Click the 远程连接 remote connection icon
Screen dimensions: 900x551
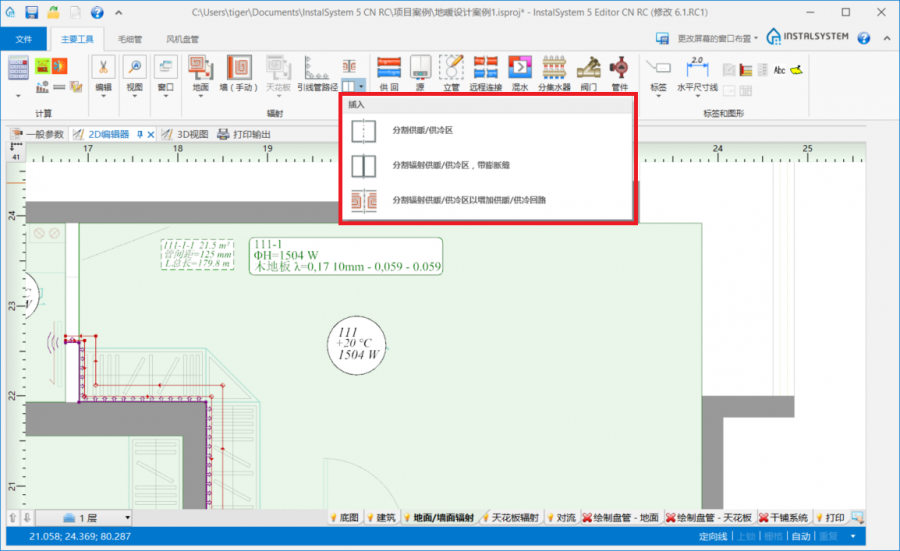coord(485,68)
